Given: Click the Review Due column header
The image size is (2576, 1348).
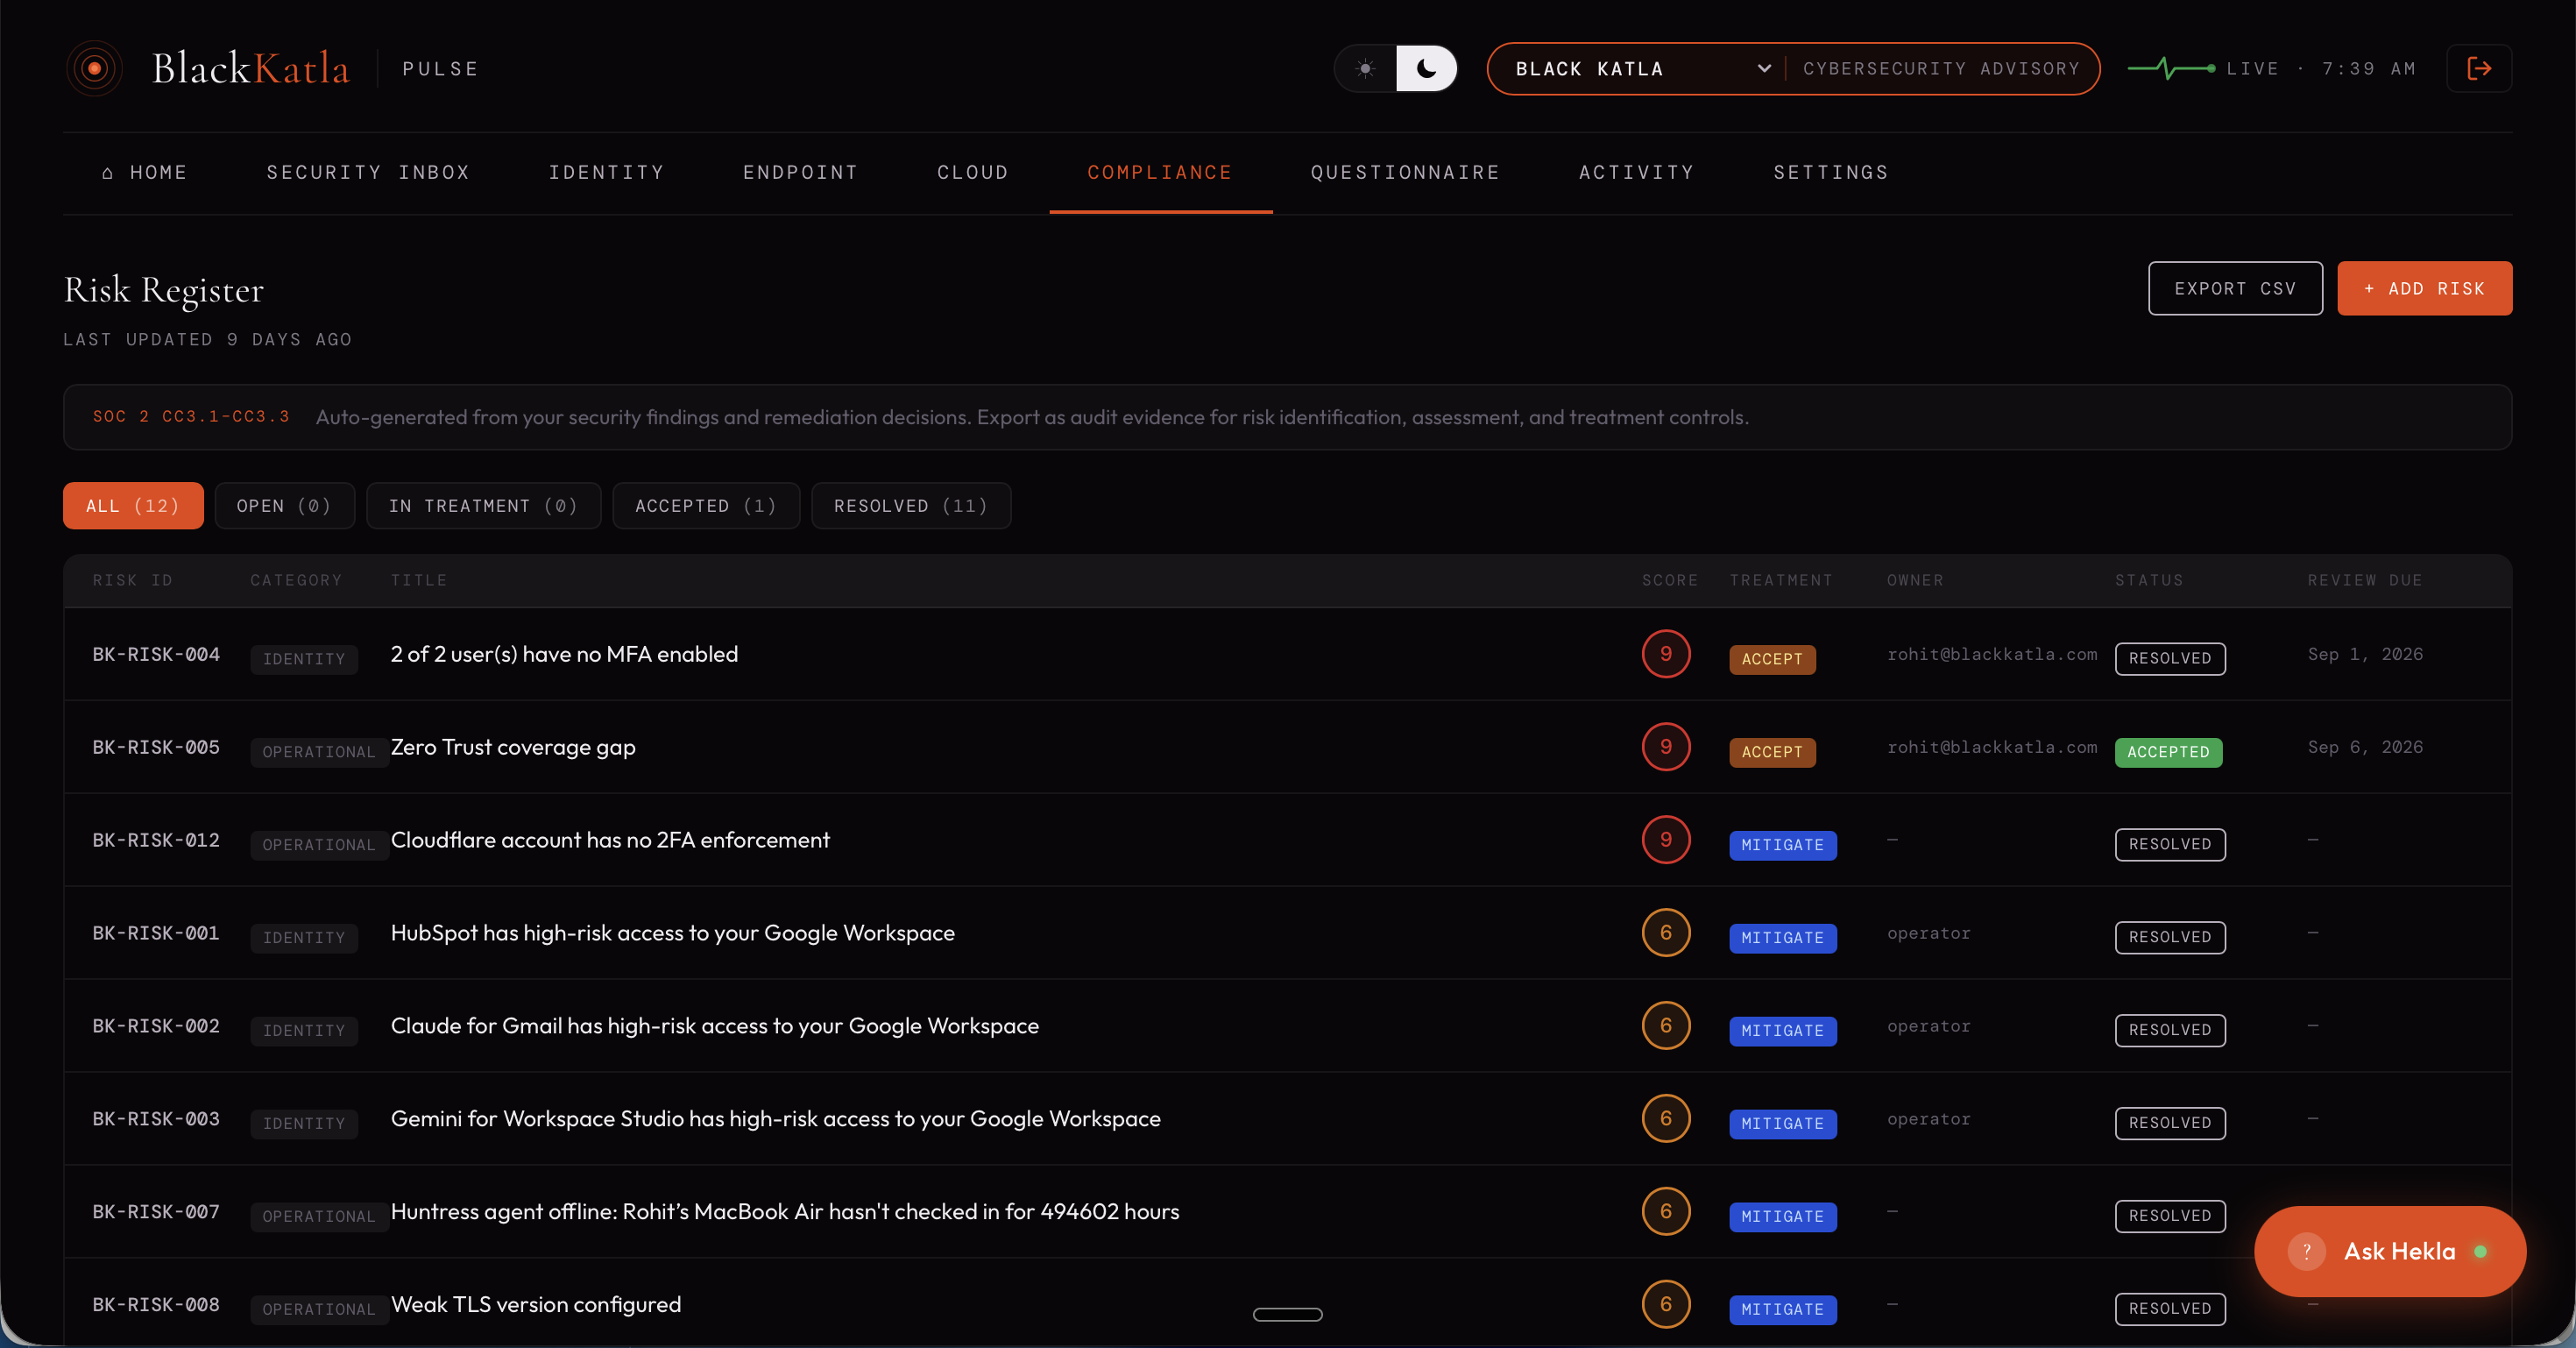Looking at the screenshot, I should click(x=2365, y=580).
